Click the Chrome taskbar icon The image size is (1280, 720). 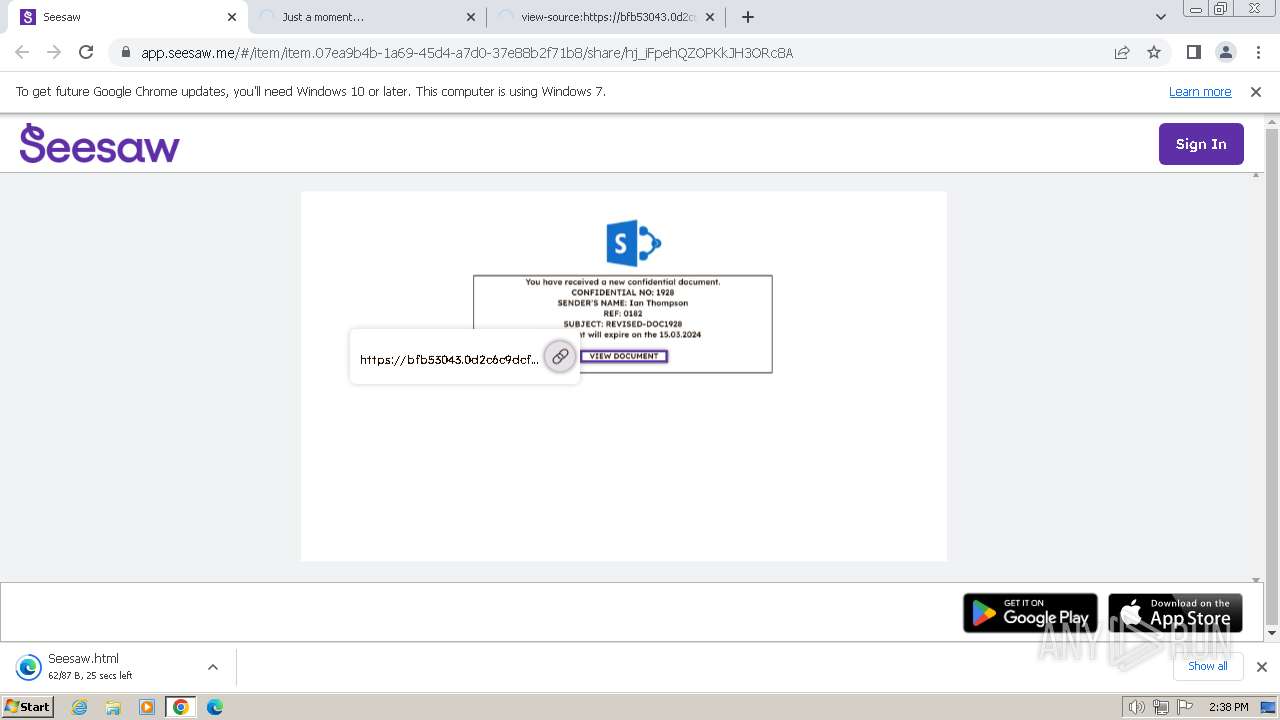[180, 707]
